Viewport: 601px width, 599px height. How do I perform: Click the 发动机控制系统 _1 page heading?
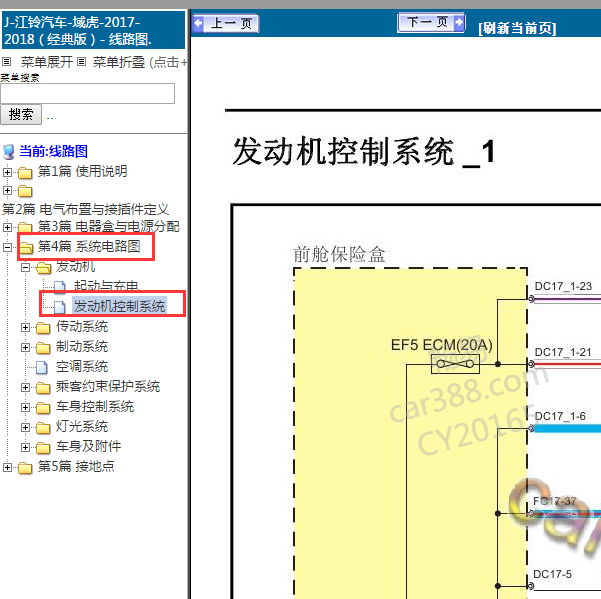(363, 152)
